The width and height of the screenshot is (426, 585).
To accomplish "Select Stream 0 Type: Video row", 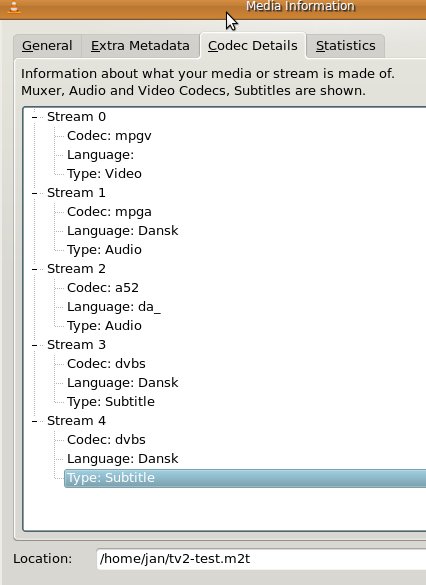I will 104,174.
